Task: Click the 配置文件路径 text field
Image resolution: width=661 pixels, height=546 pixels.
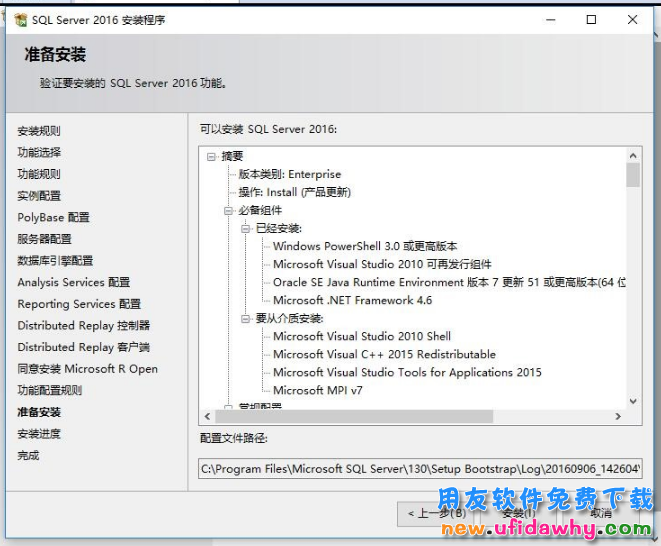Action: click(x=418, y=468)
